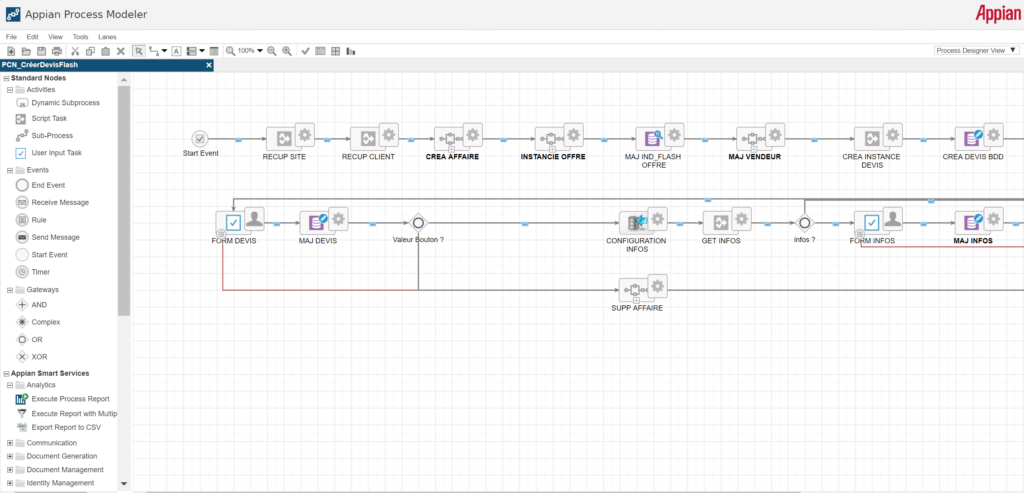Add a swimlane with the lane icon
Viewport: 1024px width, 493px height.
(191, 51)
